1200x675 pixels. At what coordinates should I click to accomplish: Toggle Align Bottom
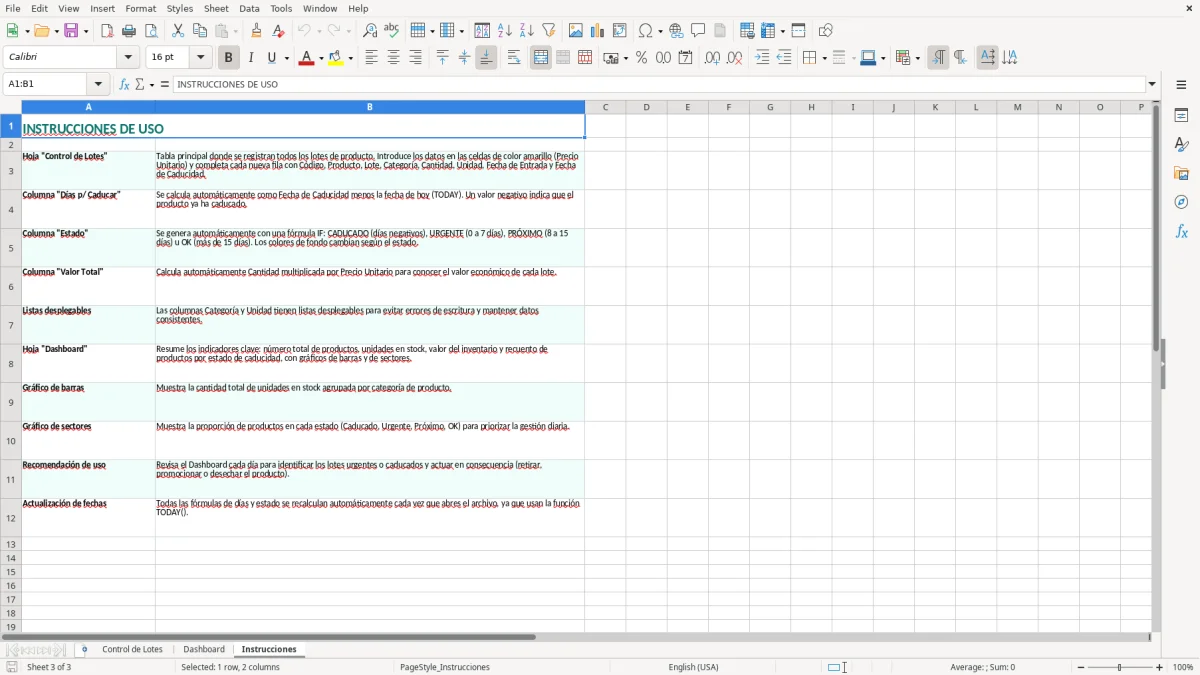pos(486,58)
